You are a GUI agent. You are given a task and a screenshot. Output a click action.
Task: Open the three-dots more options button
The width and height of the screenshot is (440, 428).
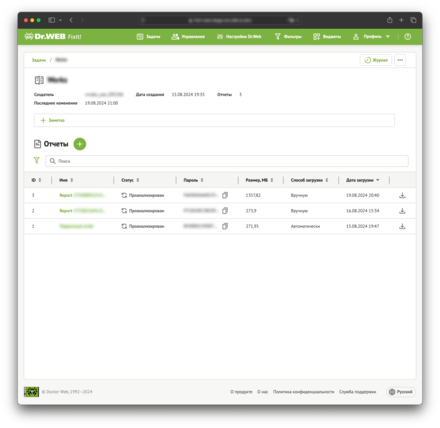(400, 60)
